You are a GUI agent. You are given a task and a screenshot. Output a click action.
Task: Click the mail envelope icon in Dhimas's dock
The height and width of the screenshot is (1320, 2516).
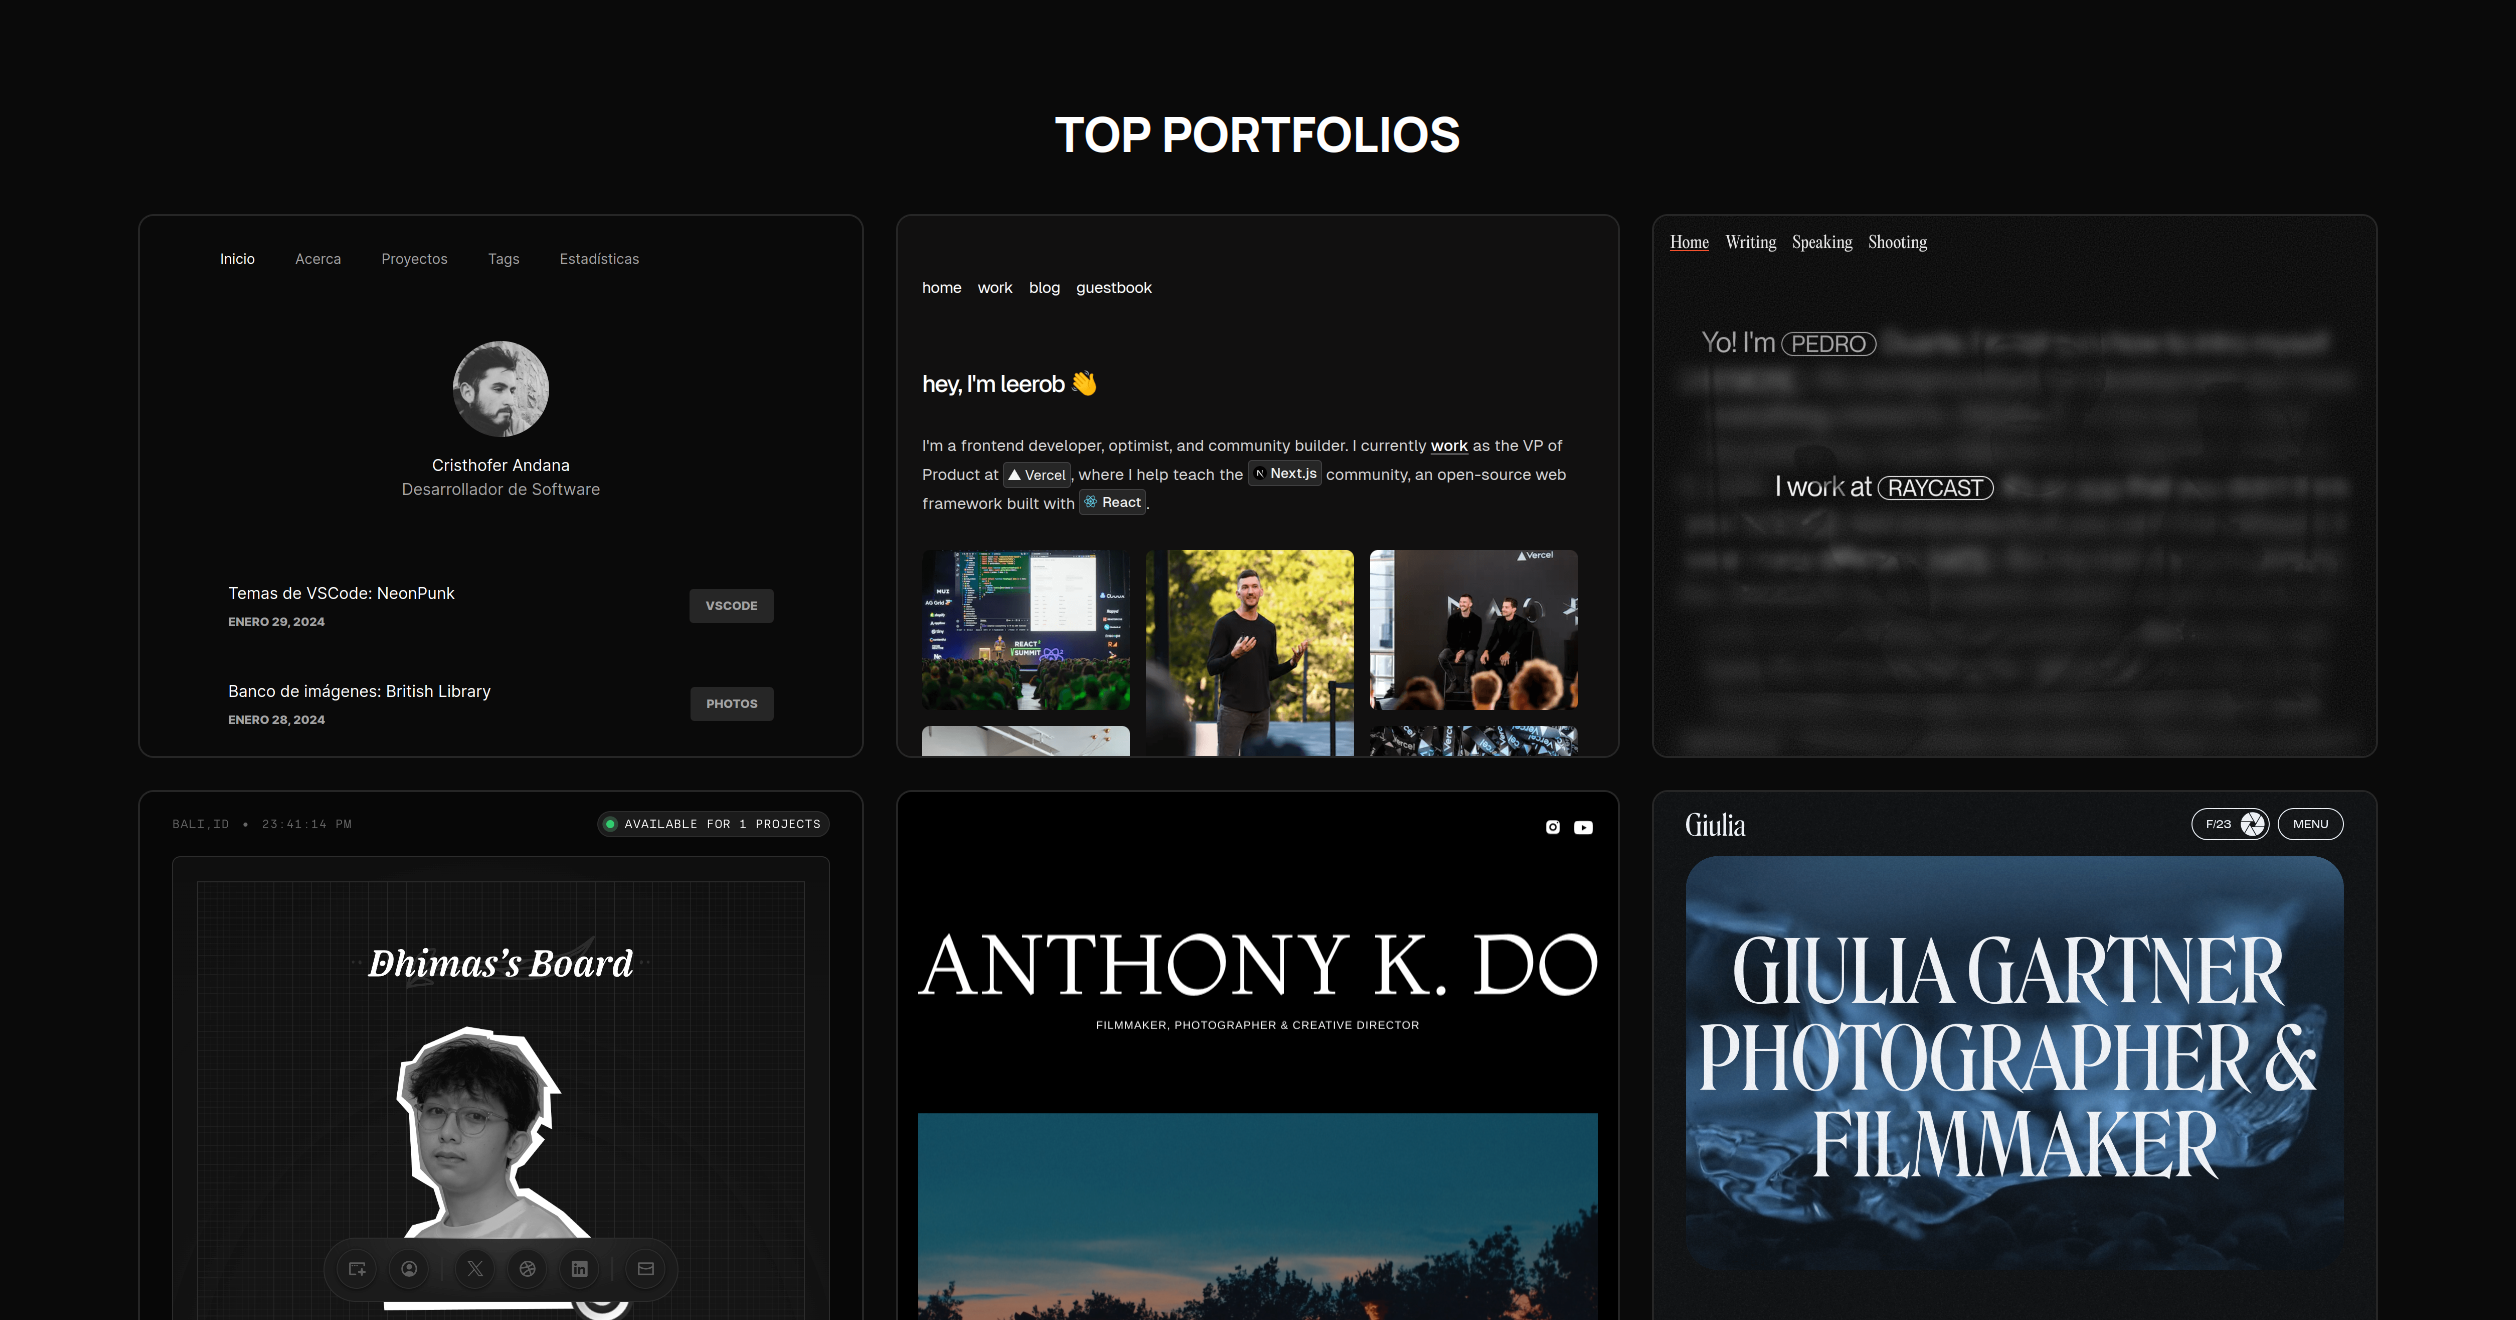click(646, 1269)
